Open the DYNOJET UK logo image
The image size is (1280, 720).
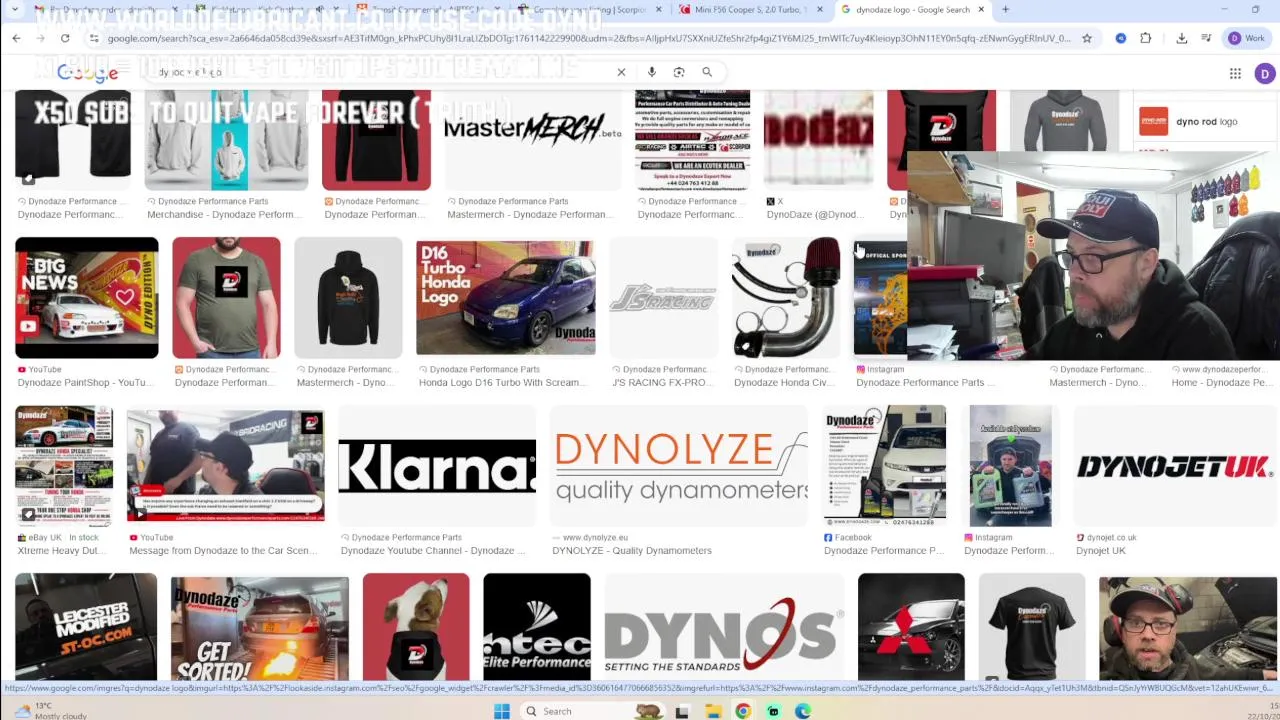tap(1174, 466)
